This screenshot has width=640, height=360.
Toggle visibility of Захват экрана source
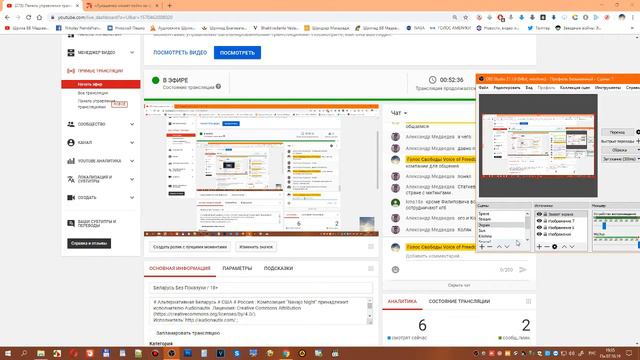point(539,214)
